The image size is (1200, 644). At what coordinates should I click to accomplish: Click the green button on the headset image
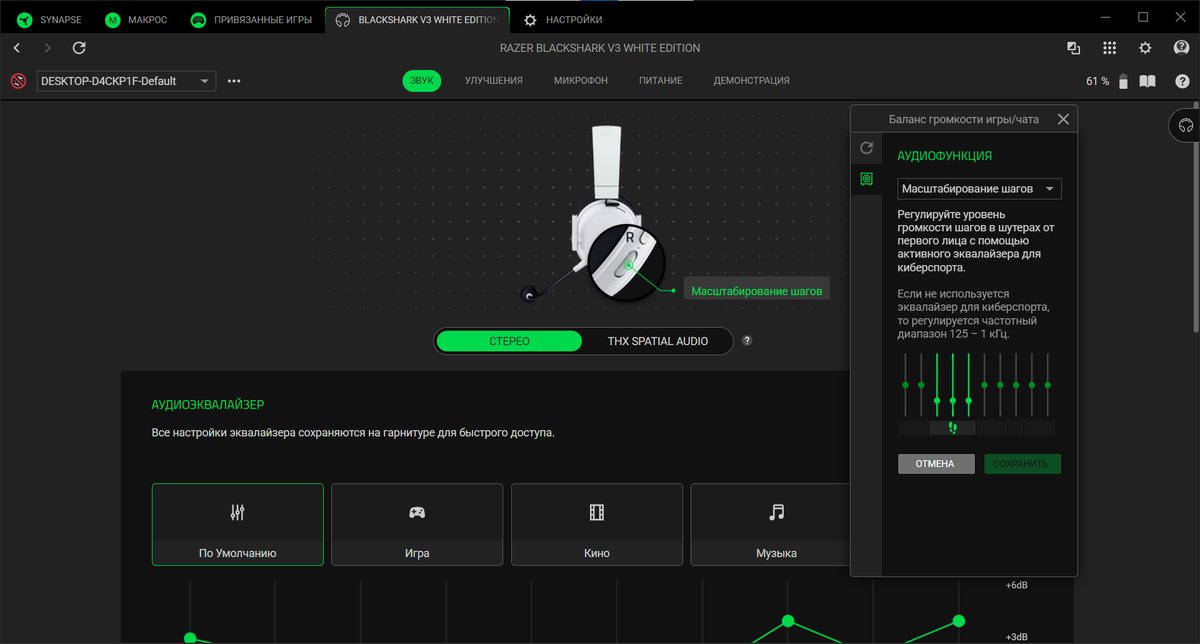tap(629, 266)
